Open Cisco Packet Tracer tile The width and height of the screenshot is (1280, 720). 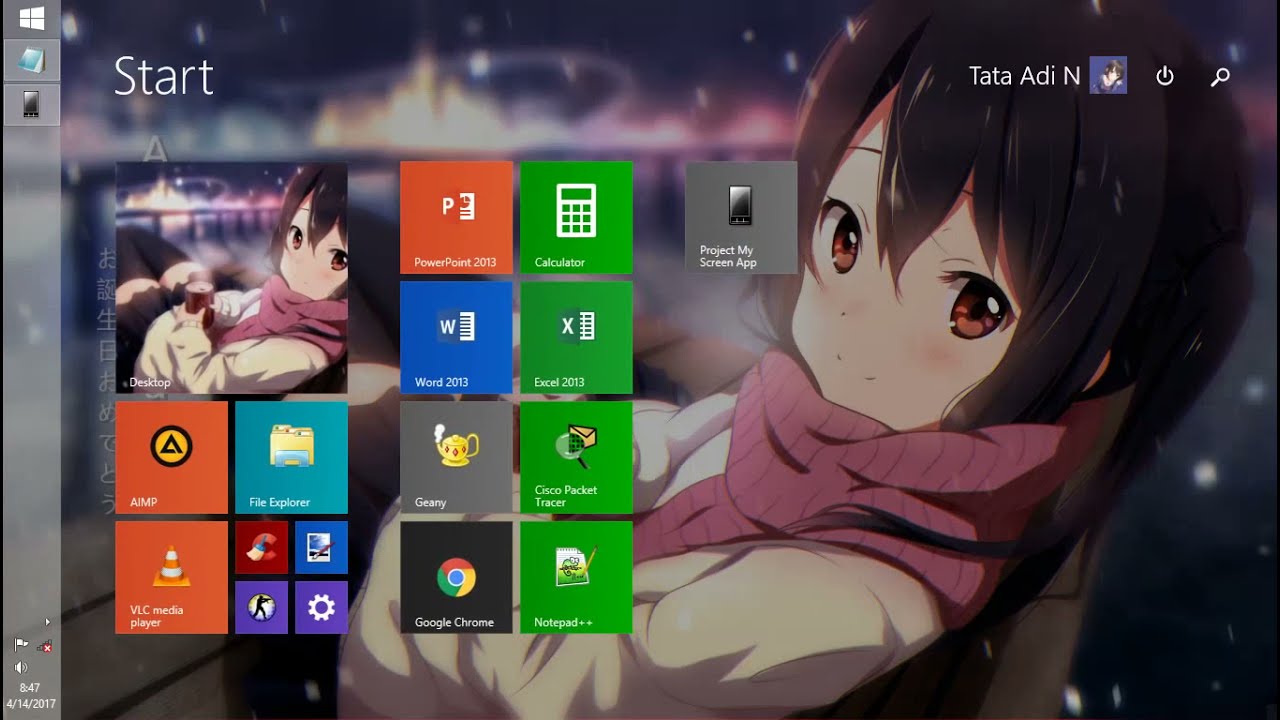point(576,457)
